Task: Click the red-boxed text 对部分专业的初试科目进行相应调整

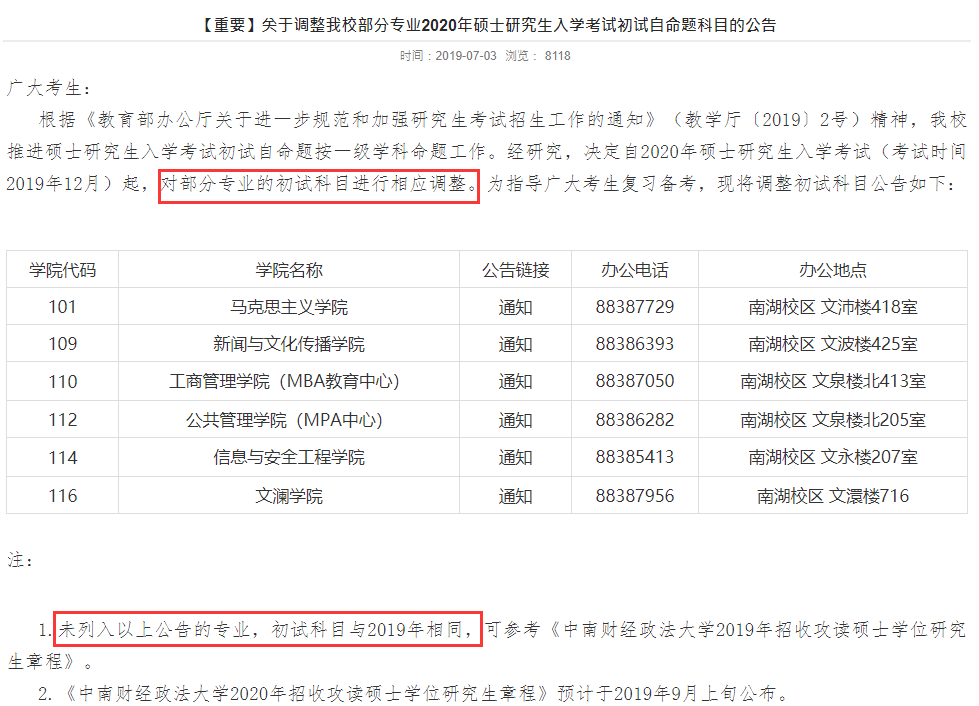Action: click(x=319, y=185)
